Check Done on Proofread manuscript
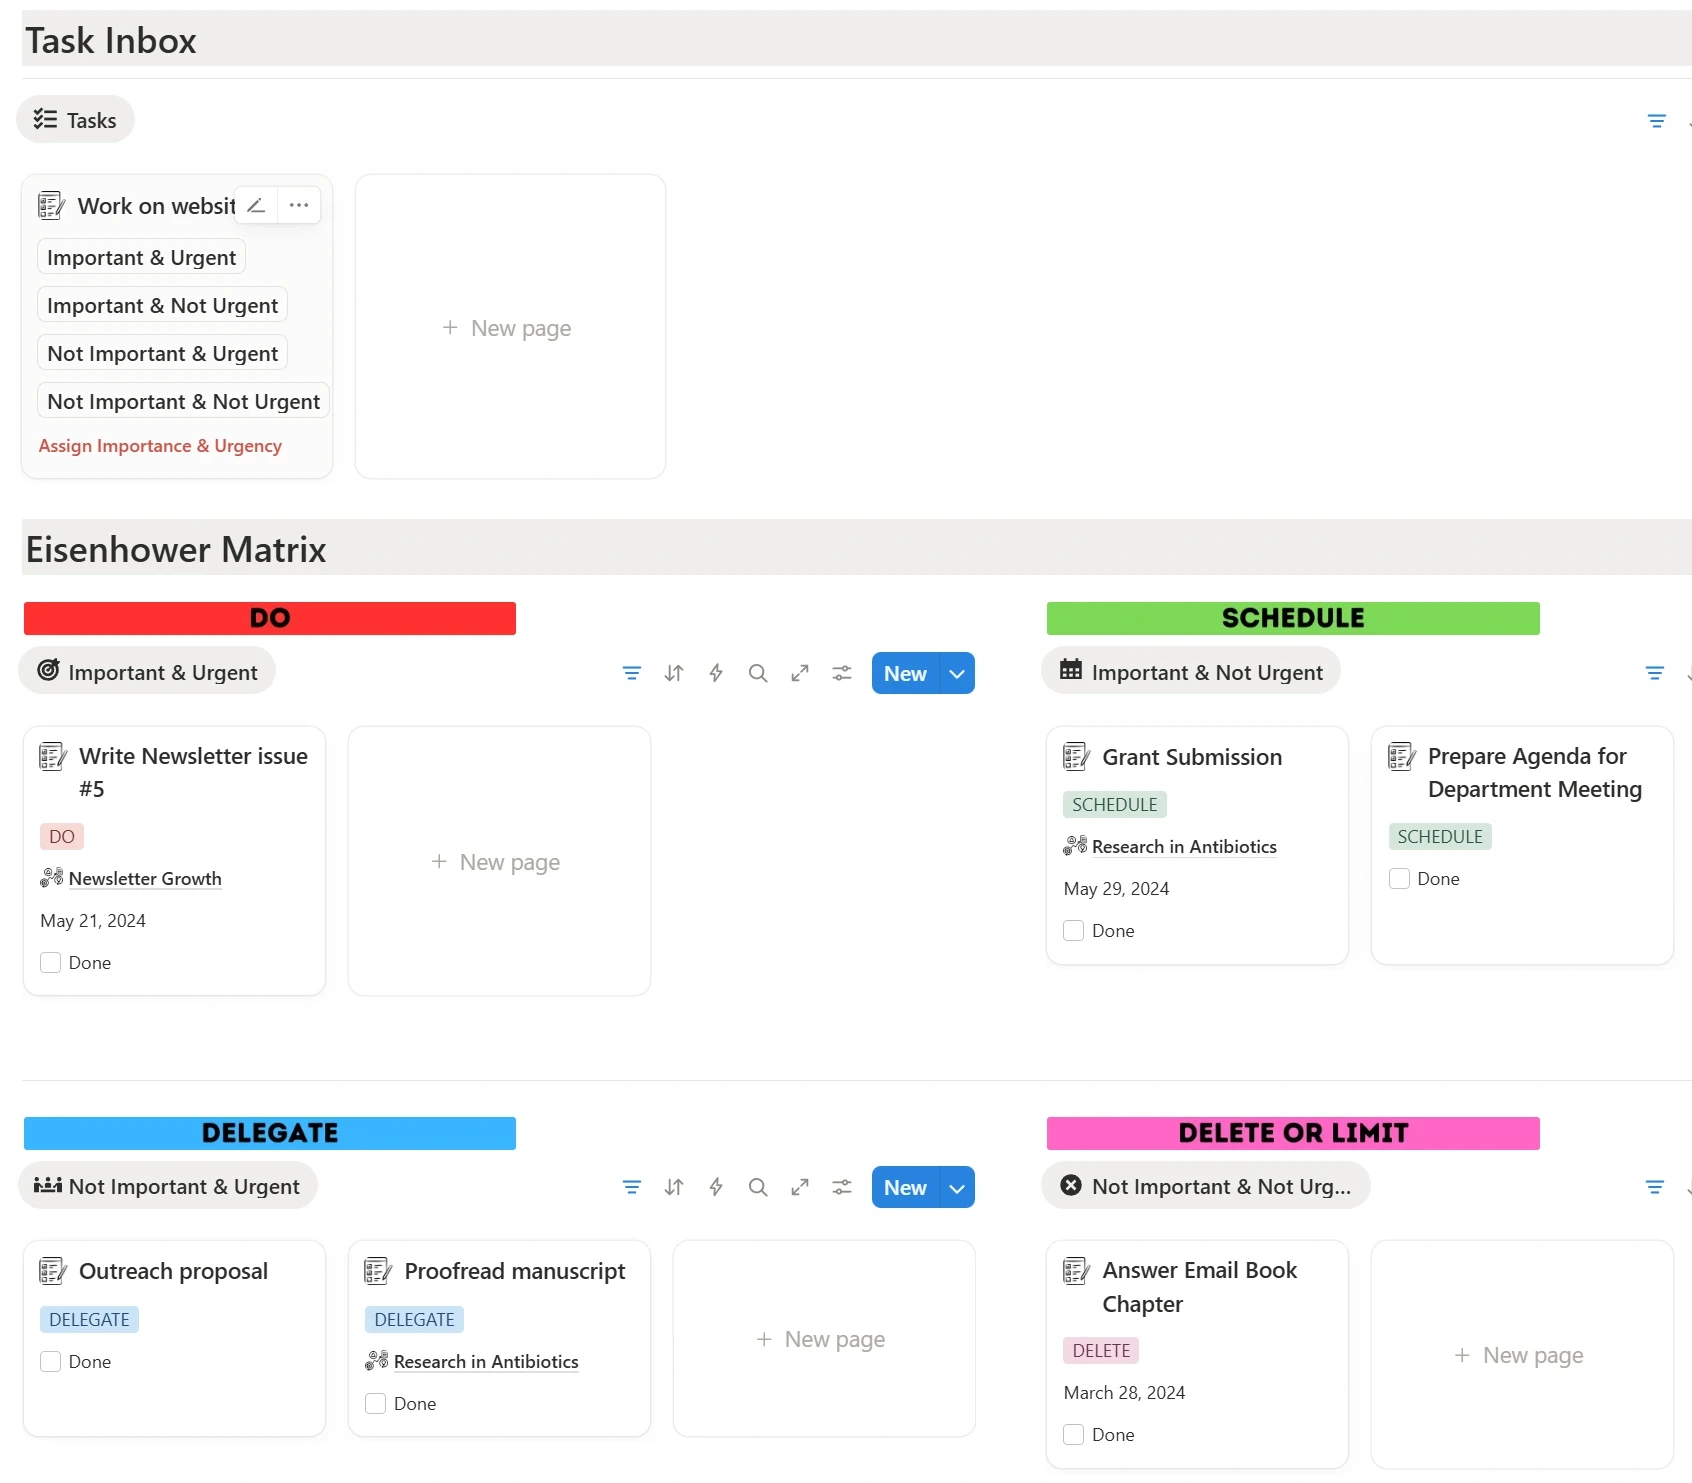Screen dimensions: 1692x1483 click(x=375, y=1403)
